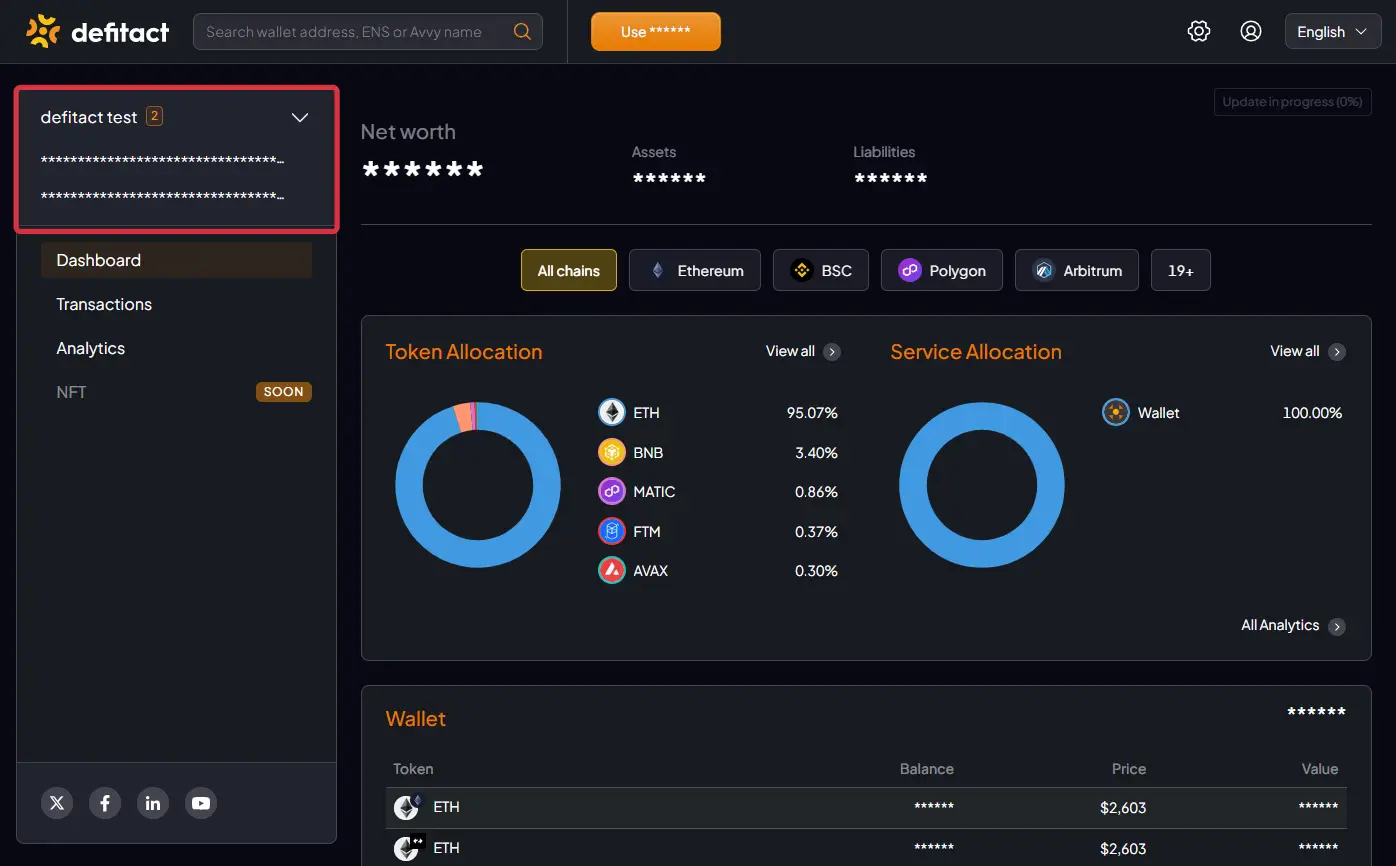Open the settings gear icon

tap(1198, 31)
